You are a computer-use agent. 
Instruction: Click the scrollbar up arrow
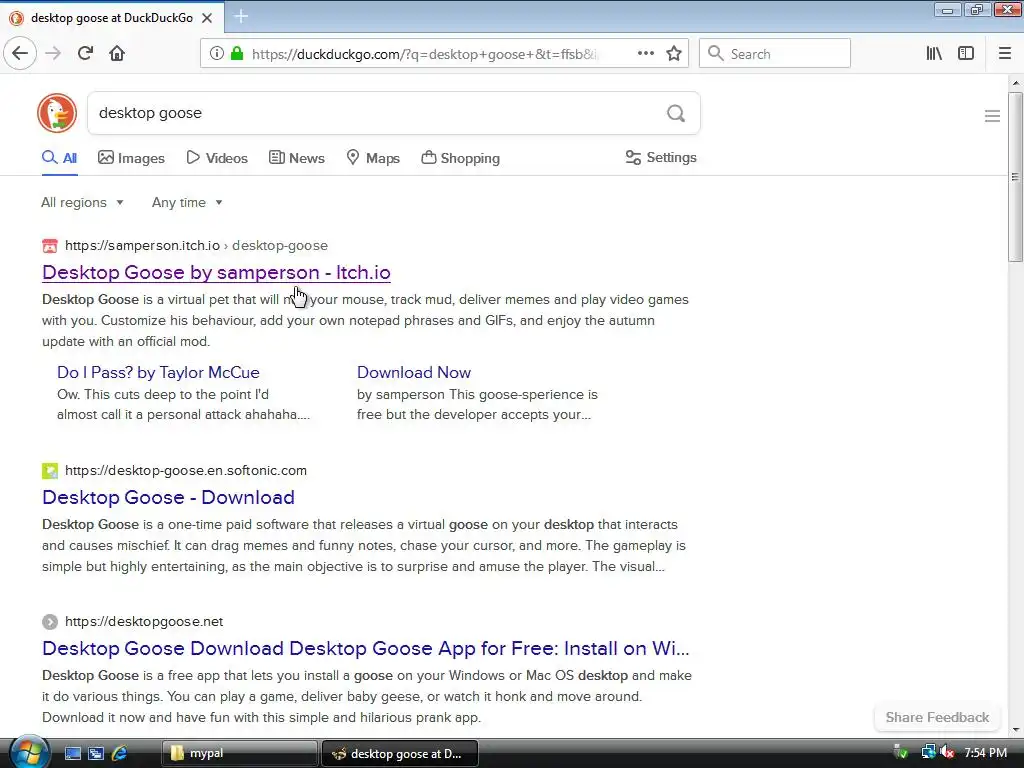tap(1015, 83)
